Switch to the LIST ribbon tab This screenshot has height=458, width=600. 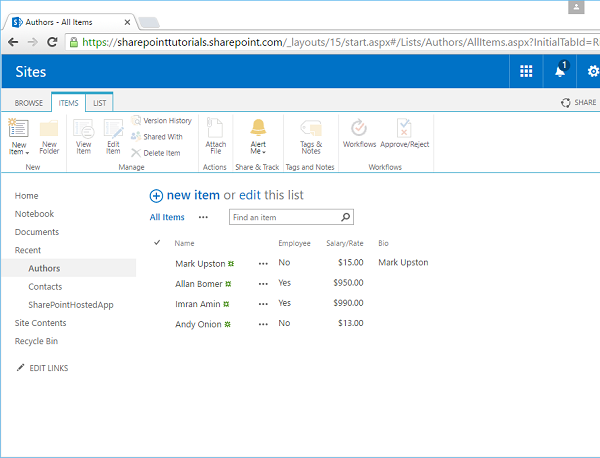99,102
